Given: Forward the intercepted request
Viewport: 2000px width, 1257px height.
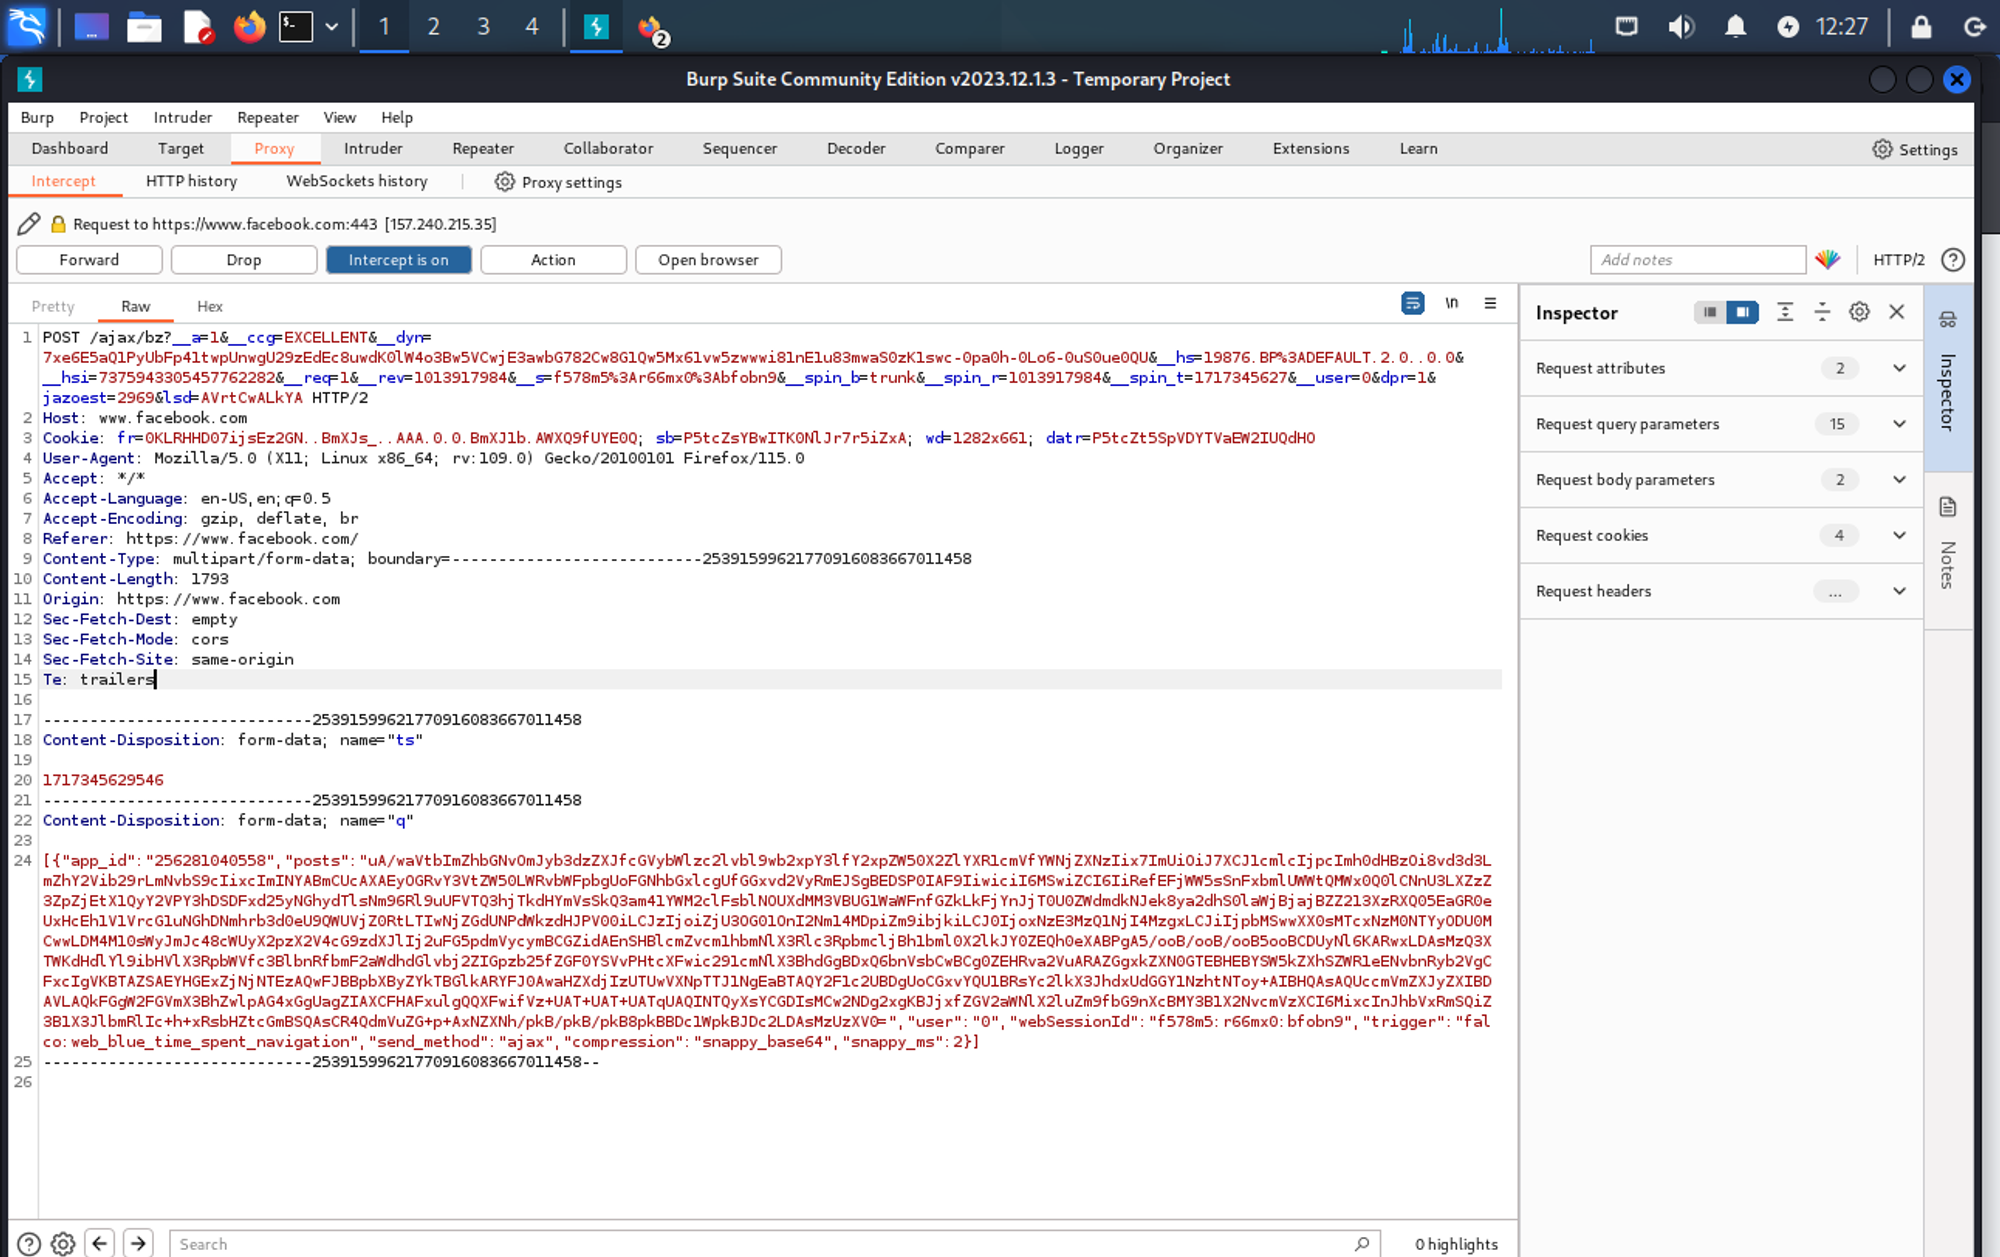Looking at the screenshot, I should pos(89,260).
